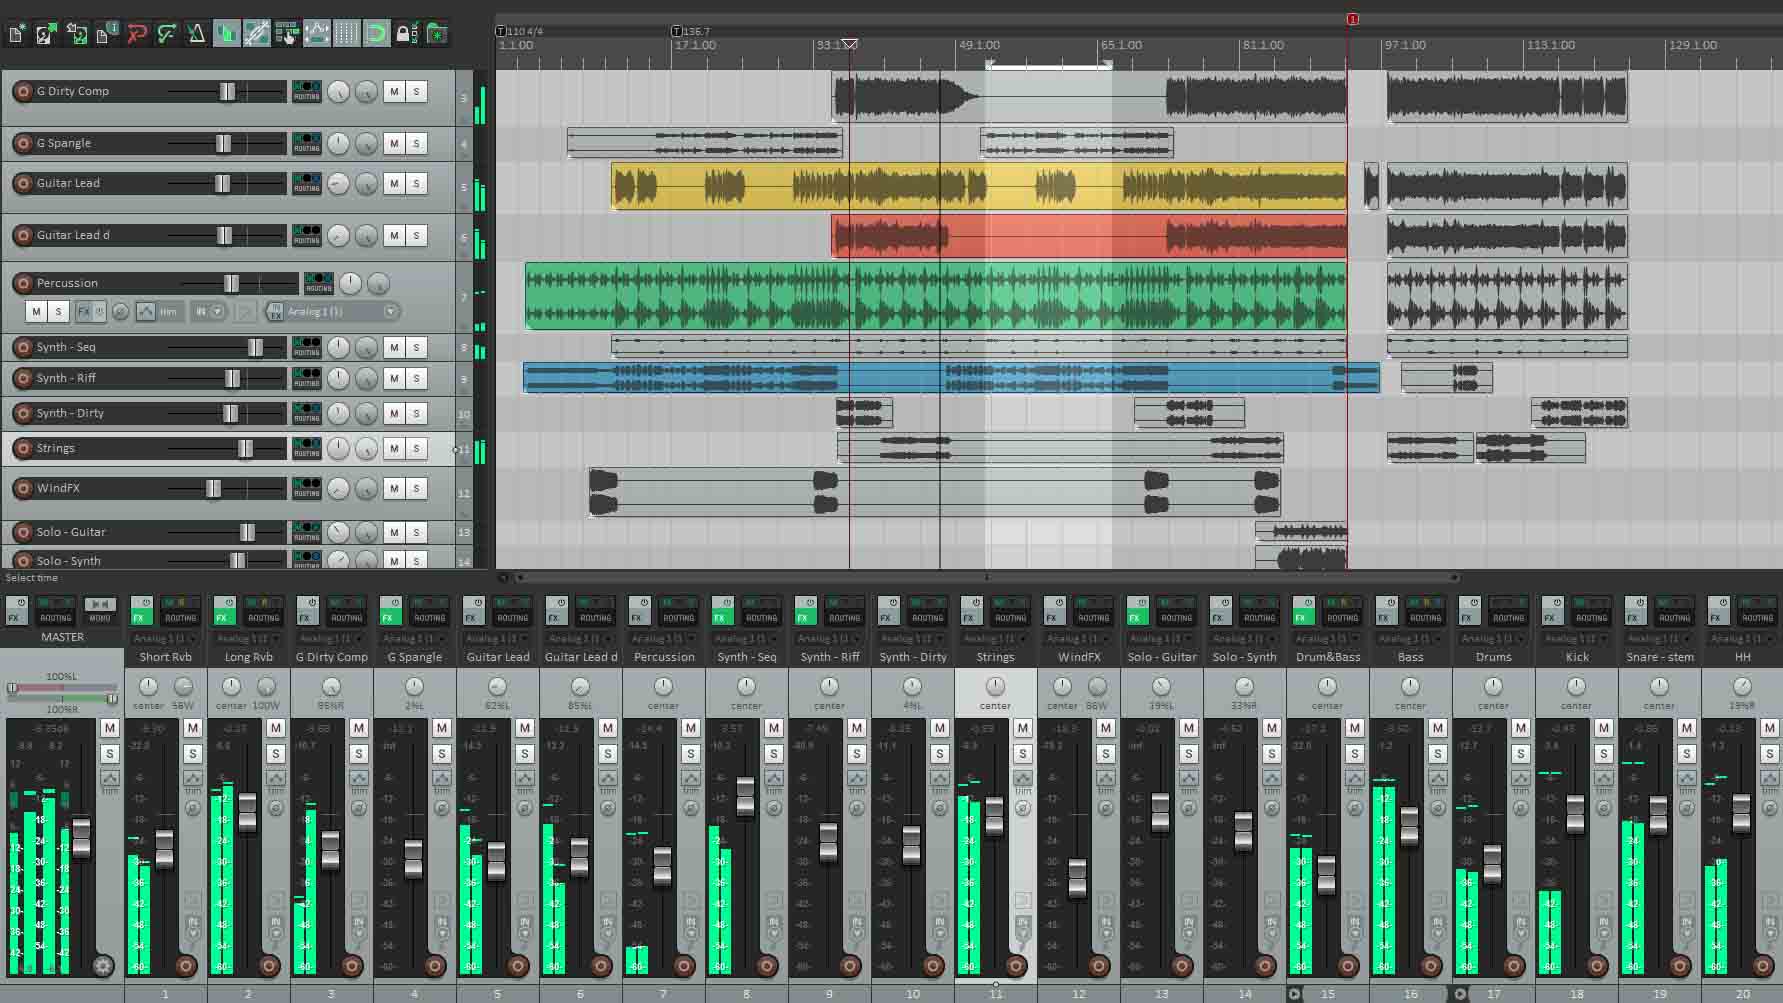The width and height of the screenshot is (1783, 1003).
Task: Select the WindFX track name label
Action: [58, 489]
